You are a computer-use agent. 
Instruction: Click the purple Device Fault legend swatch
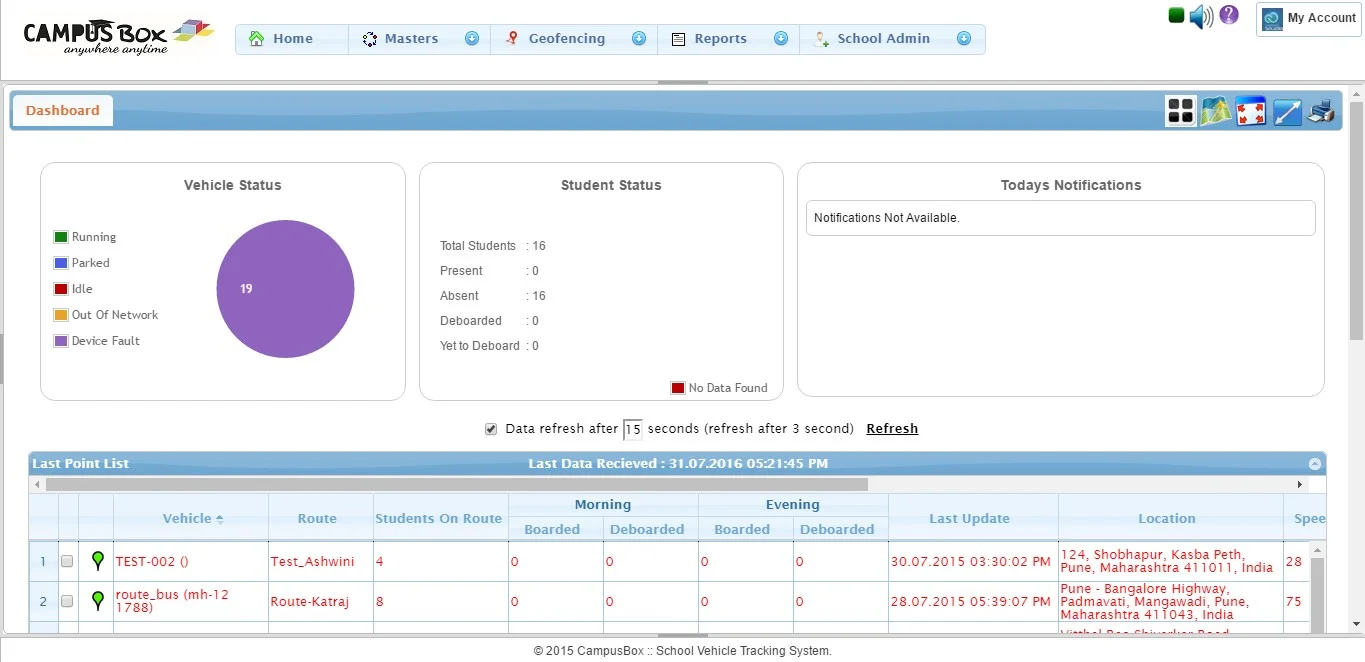click(61, 341)
